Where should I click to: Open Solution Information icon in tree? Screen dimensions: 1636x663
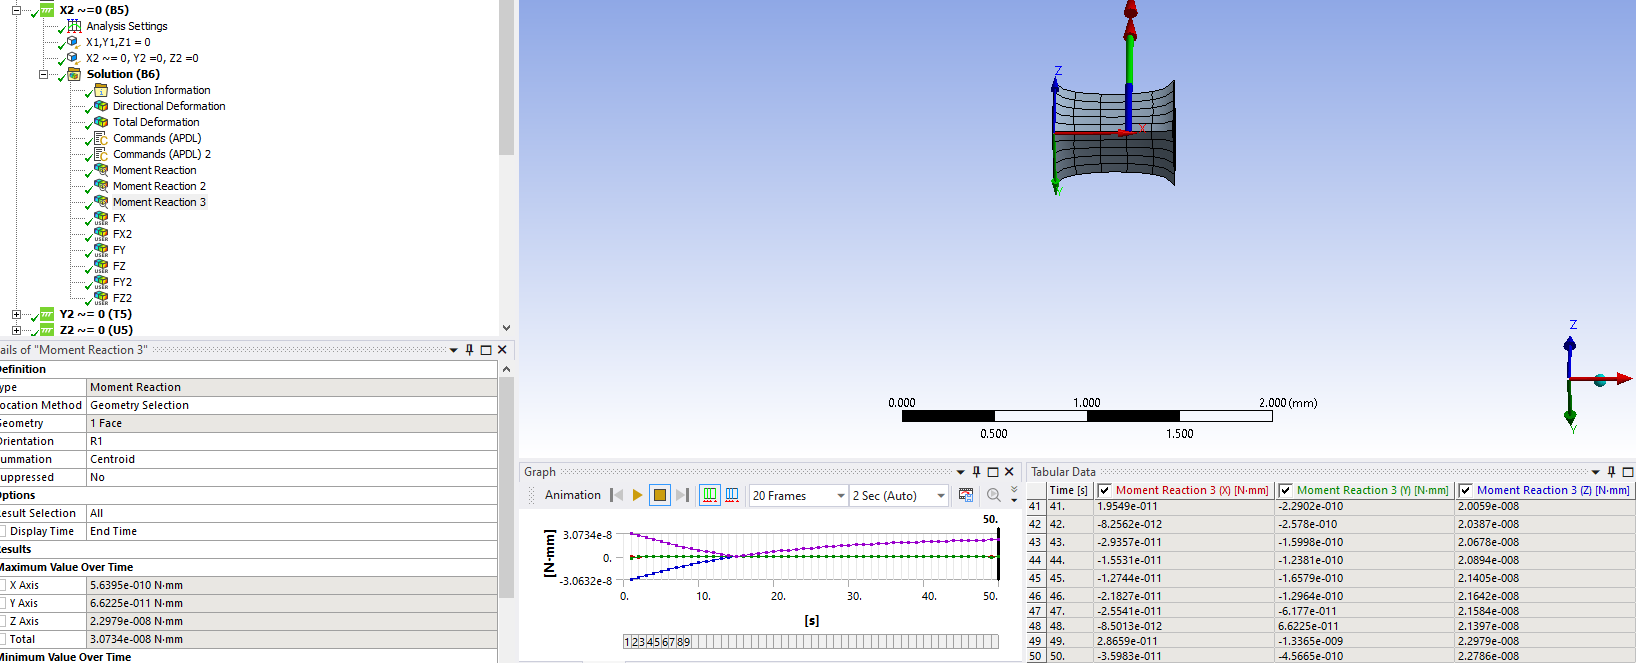pos(101,90)
